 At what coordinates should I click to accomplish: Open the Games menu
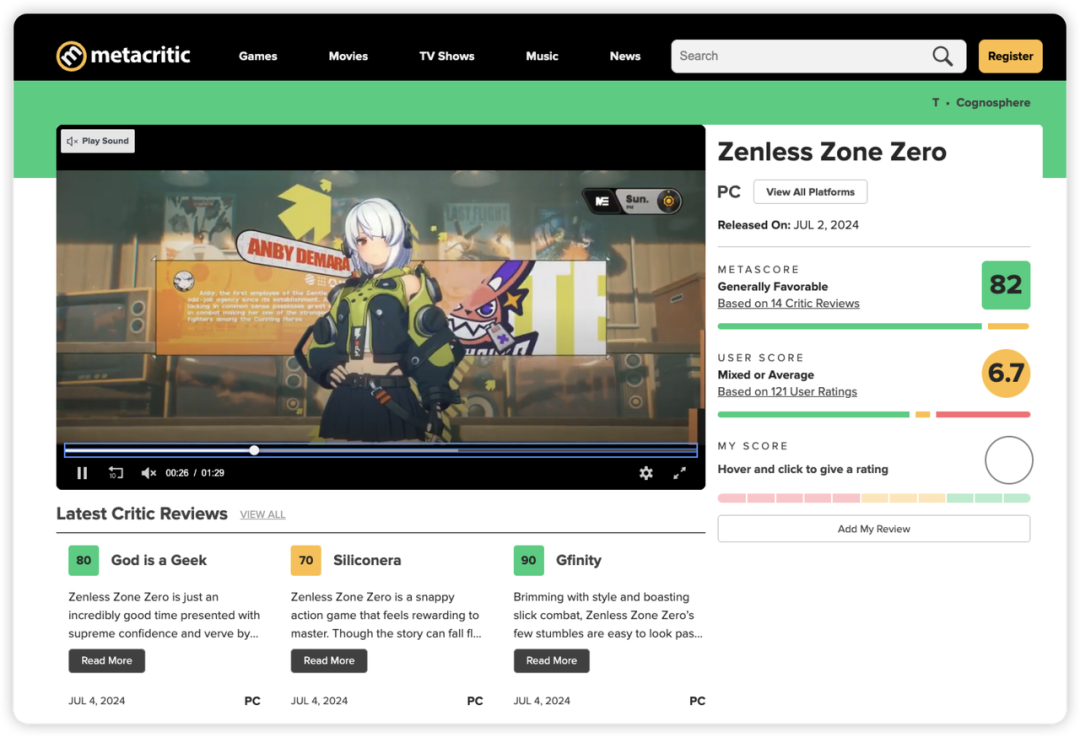258,56
